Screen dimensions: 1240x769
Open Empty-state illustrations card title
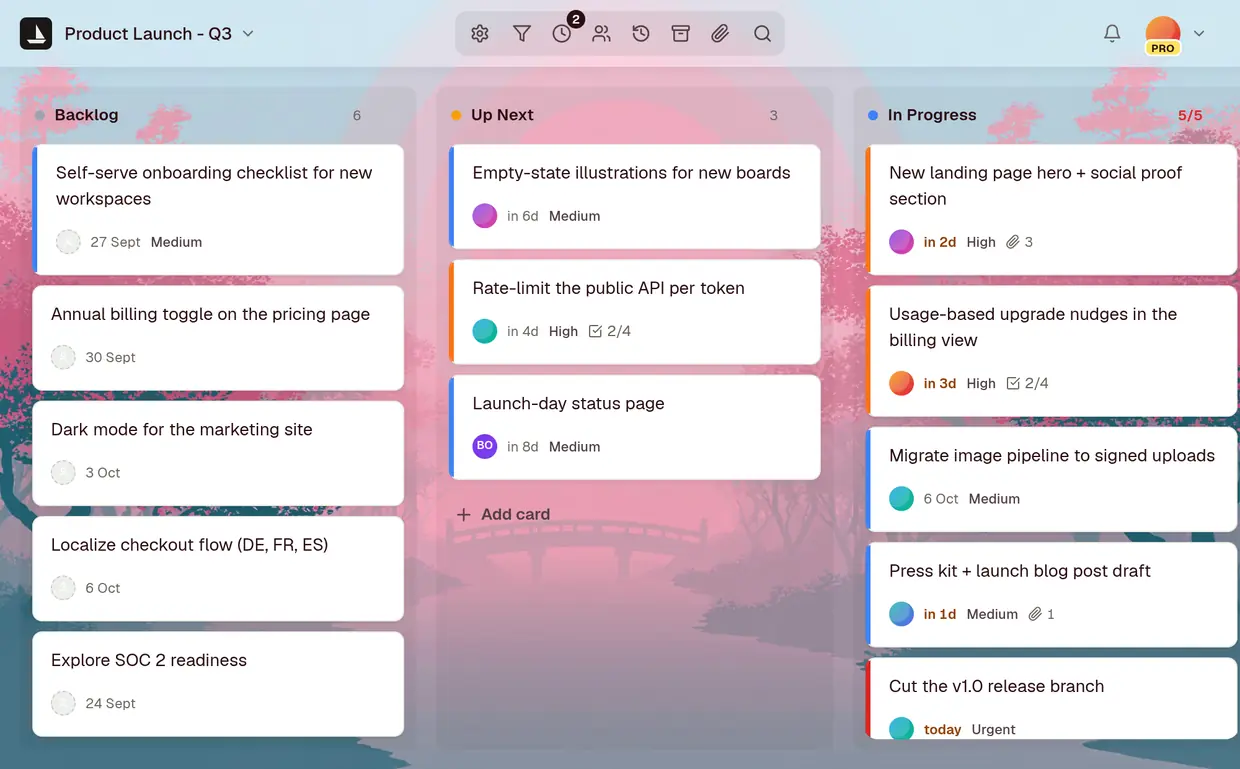tap(631, 173)
